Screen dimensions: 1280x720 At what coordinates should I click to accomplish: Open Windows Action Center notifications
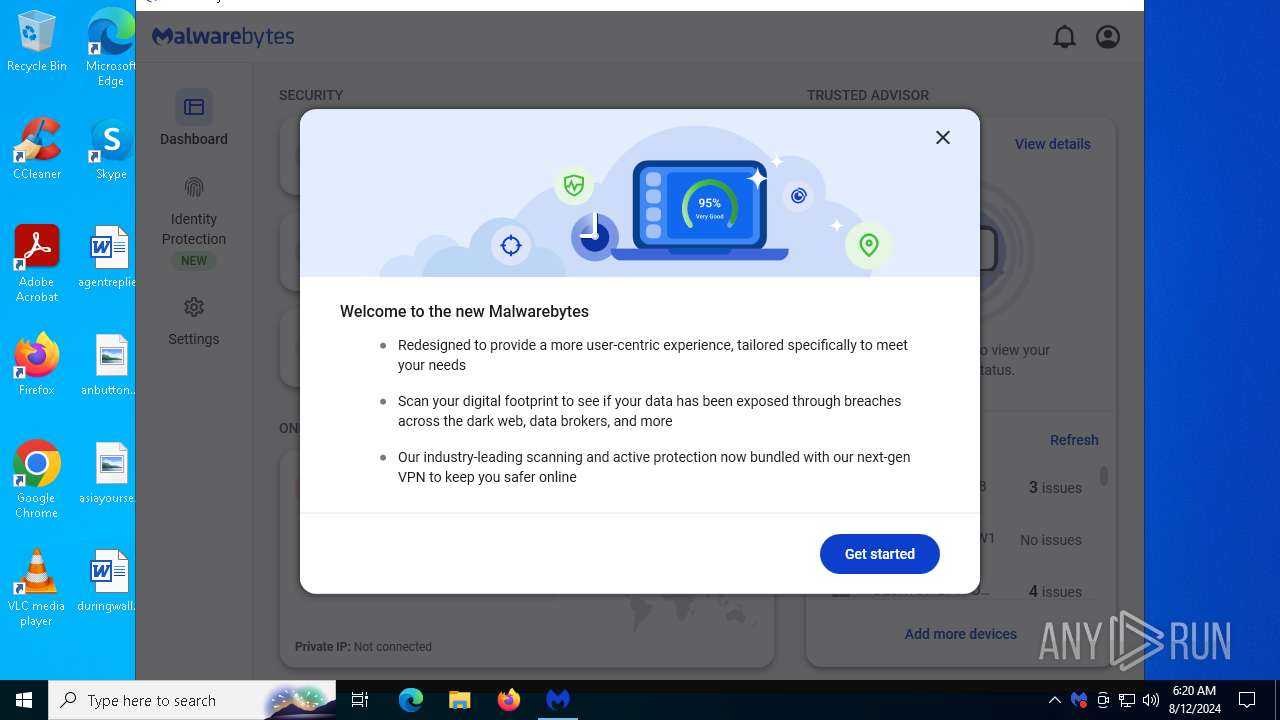click(1247, 700)
